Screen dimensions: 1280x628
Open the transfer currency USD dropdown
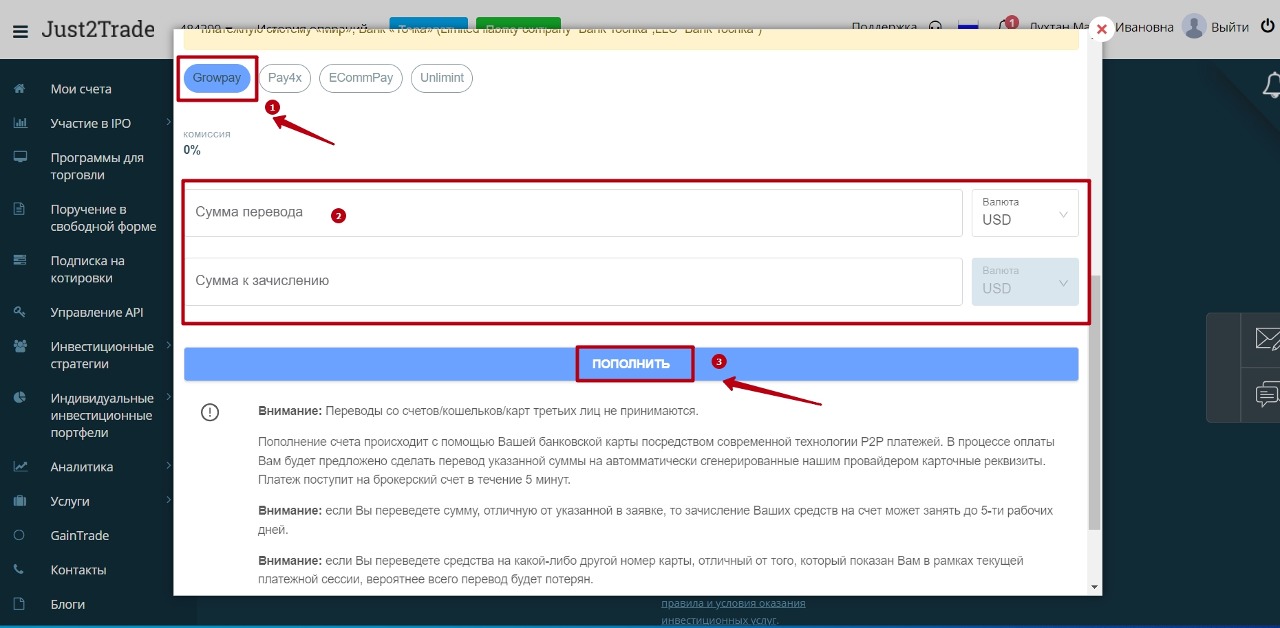pos(1025,213)
